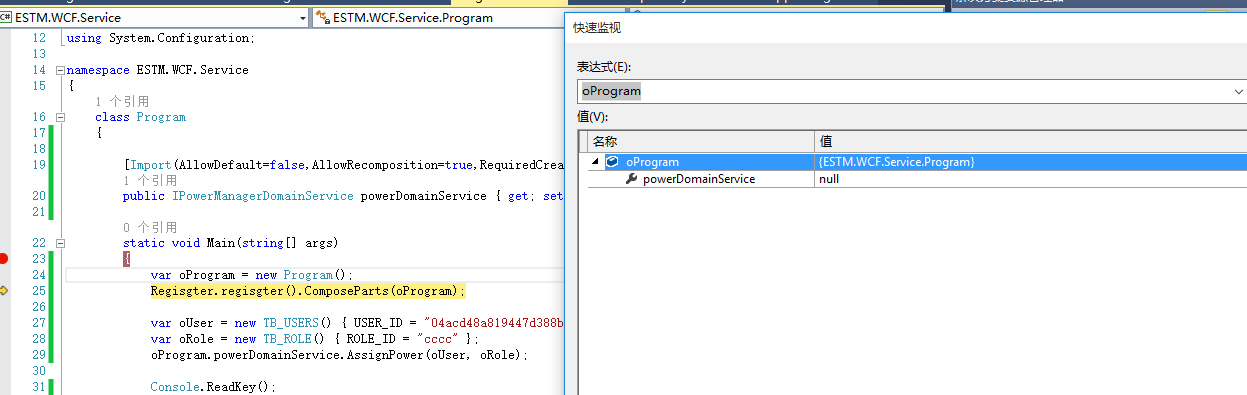The width and height of the screenshot is (1247, 395).
Task: Toggle the breakpoint red dot on line 23
Action: point(4,259)
